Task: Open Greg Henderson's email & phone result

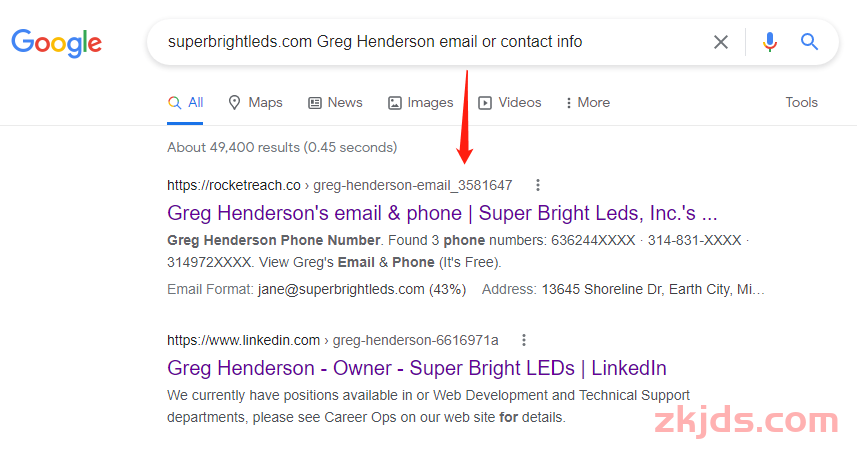Action: [442, 213]
